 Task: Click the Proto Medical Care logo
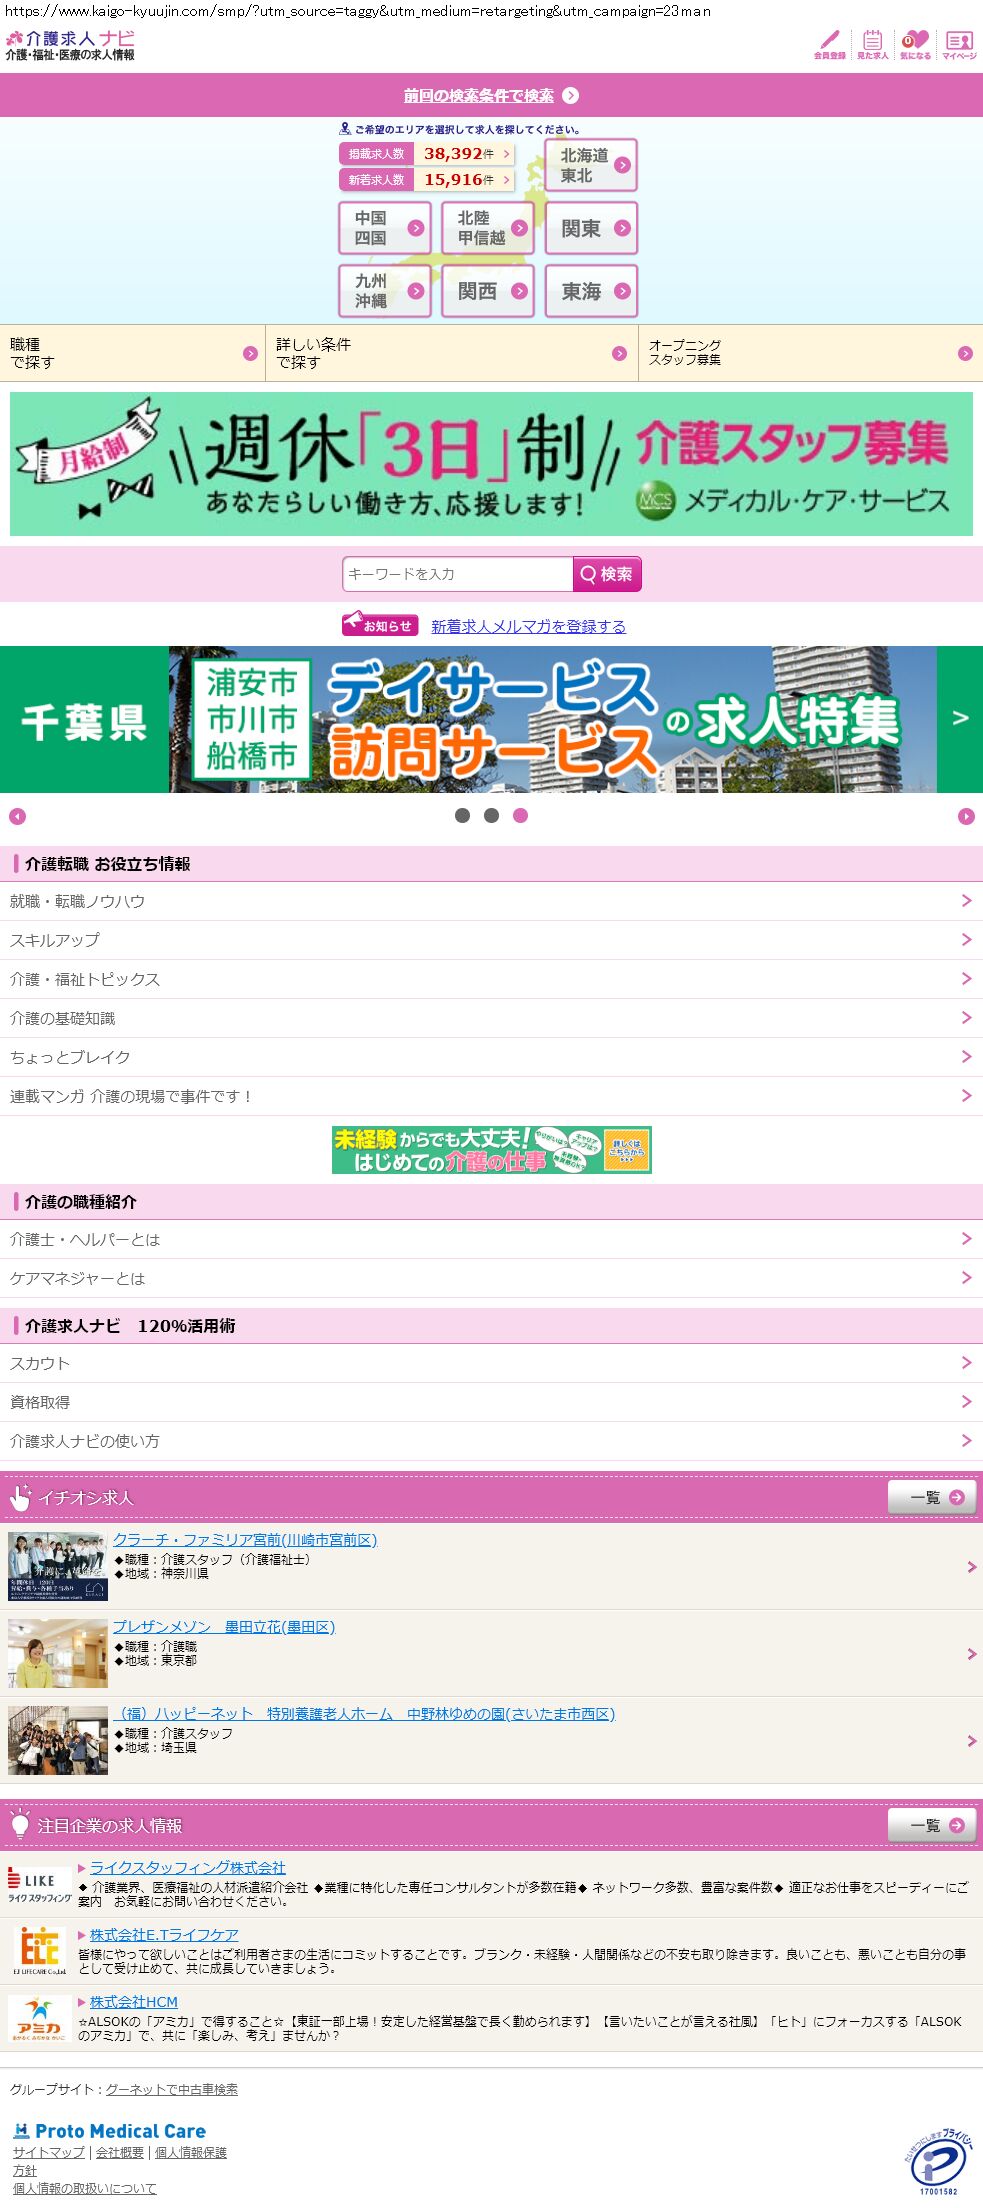110,2131
